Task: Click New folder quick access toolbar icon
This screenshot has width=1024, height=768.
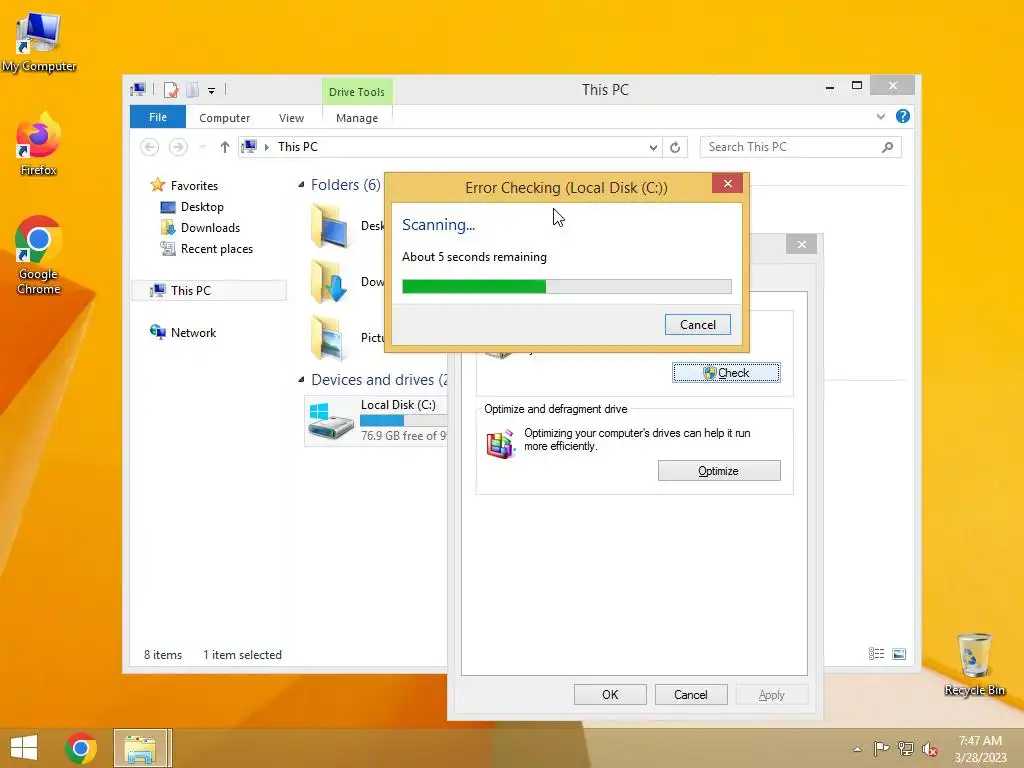Action: tap(193, 90)
